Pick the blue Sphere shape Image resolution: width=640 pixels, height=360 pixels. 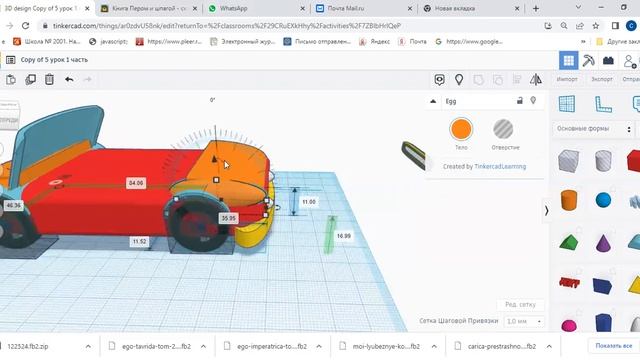tap(603, 200)
